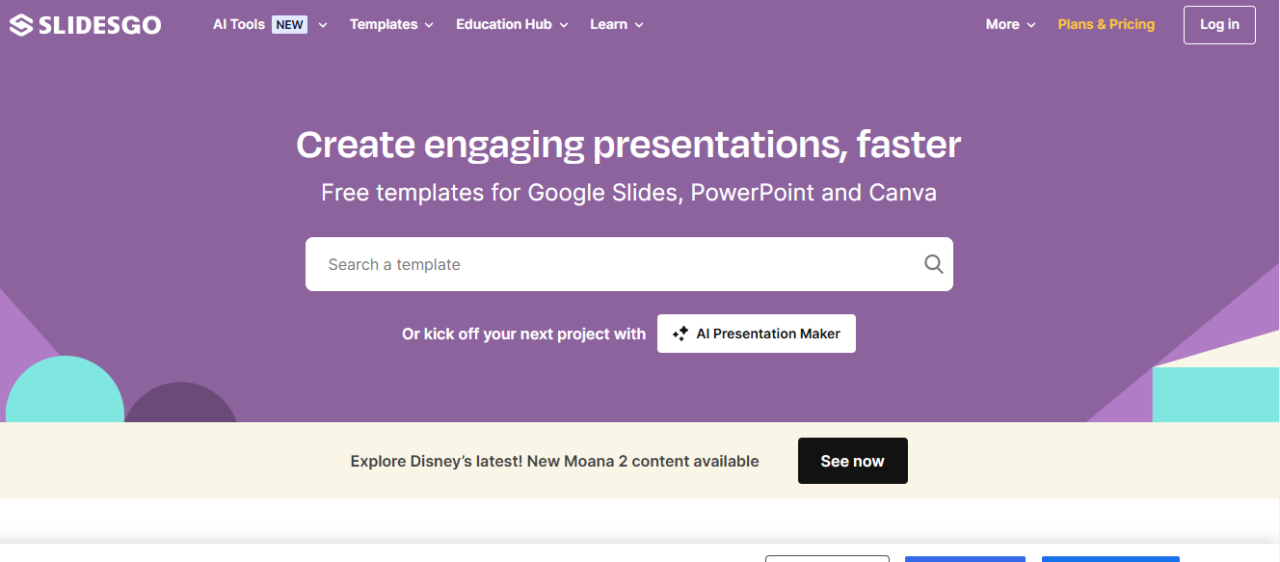The height and width of the screenshot is (562, 1280).
Task: Open the More menu
Action: click(x=1010, y=25)
